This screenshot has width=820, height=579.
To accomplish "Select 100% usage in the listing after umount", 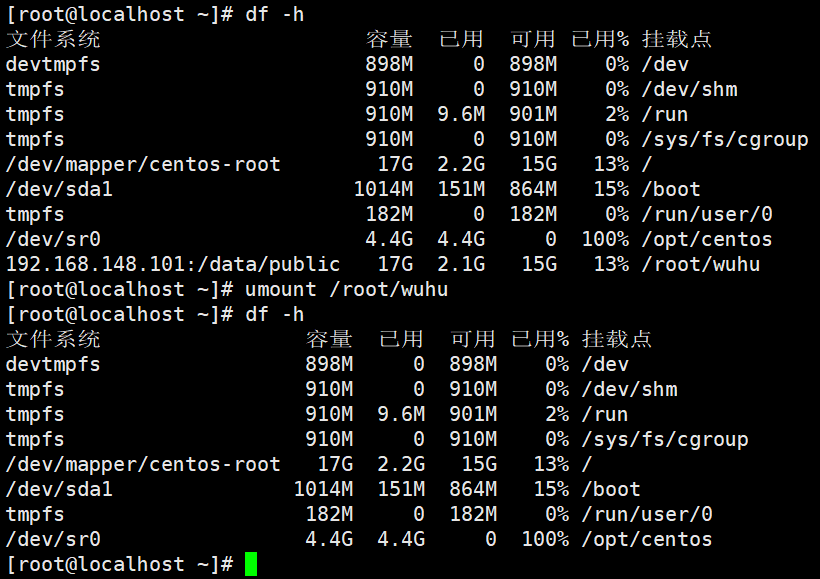I will [x=545, y=539].
